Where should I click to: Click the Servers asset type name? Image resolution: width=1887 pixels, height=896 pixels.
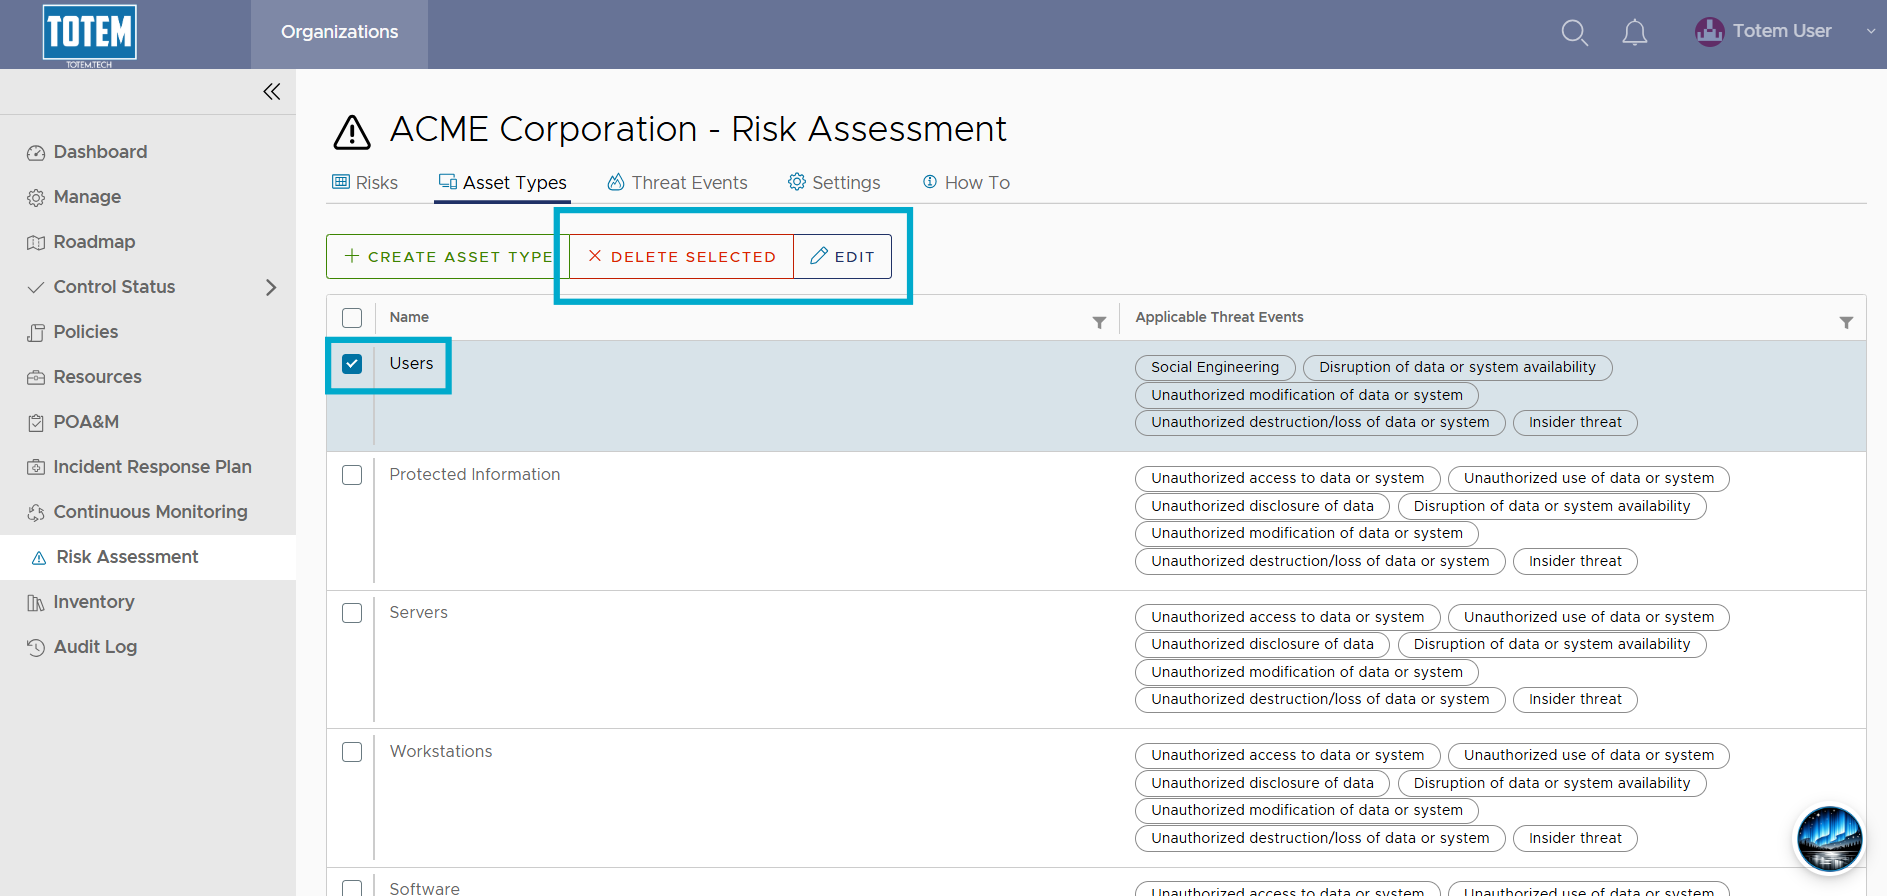[419, 613]
